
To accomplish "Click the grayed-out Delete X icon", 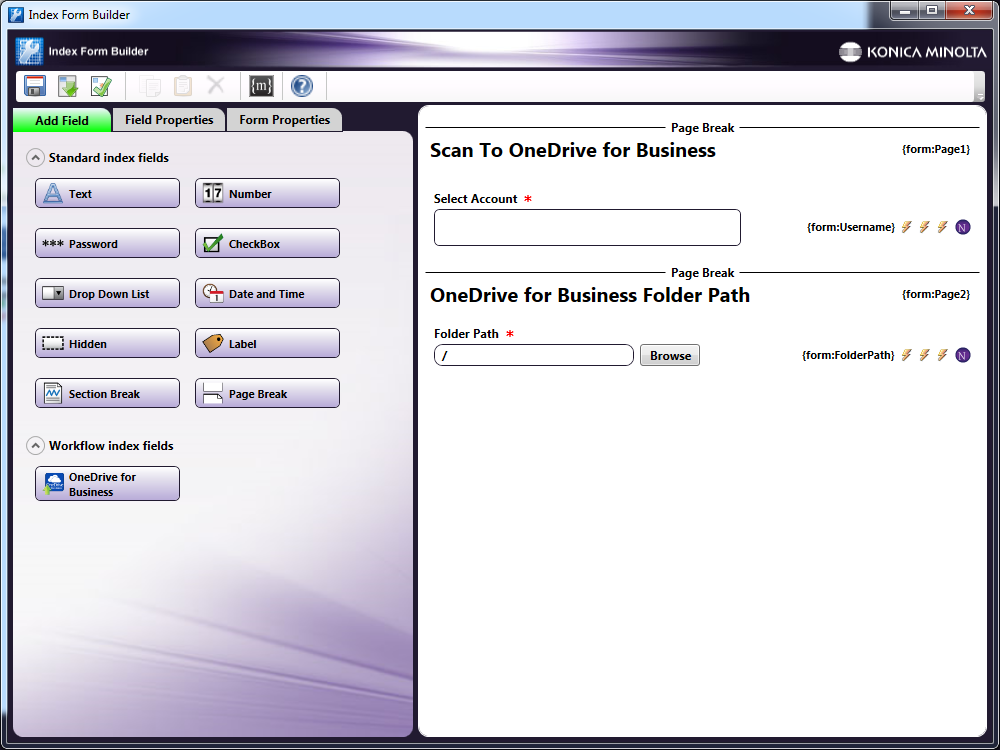I will click(x=216, y=85).
